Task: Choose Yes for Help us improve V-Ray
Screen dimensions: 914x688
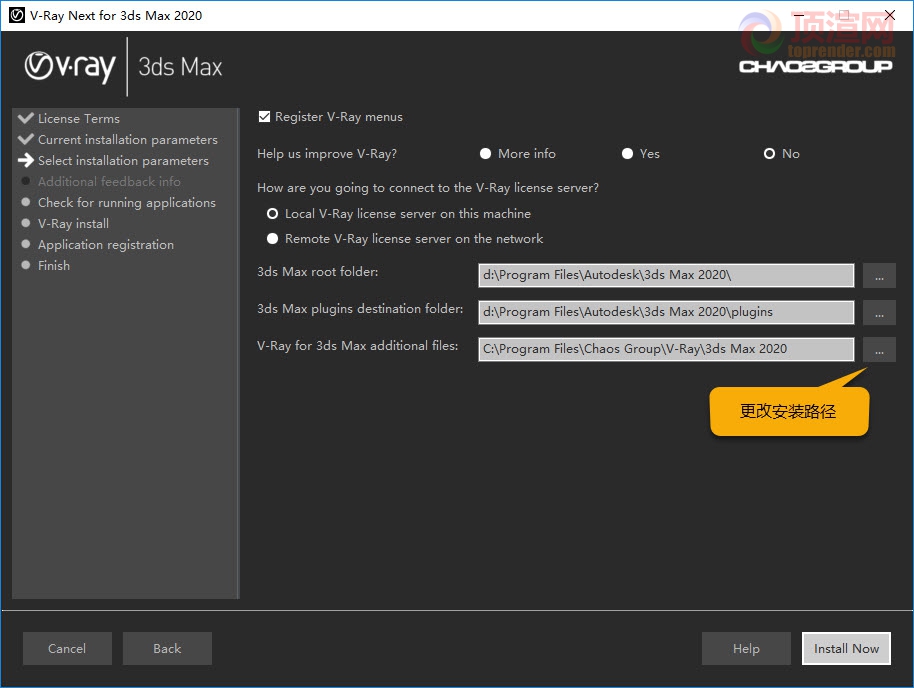Action: click(x=627, y=153)
